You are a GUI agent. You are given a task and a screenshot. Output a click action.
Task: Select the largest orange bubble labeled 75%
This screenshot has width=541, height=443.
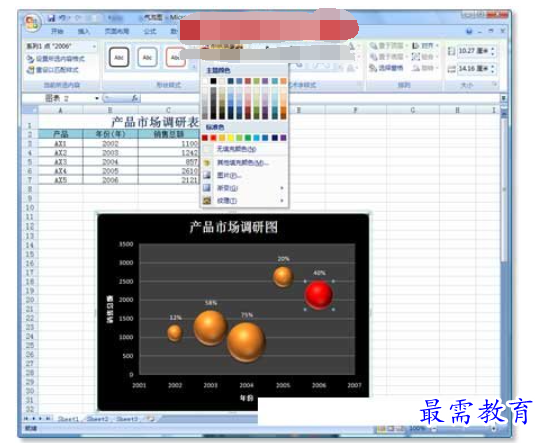246,342
